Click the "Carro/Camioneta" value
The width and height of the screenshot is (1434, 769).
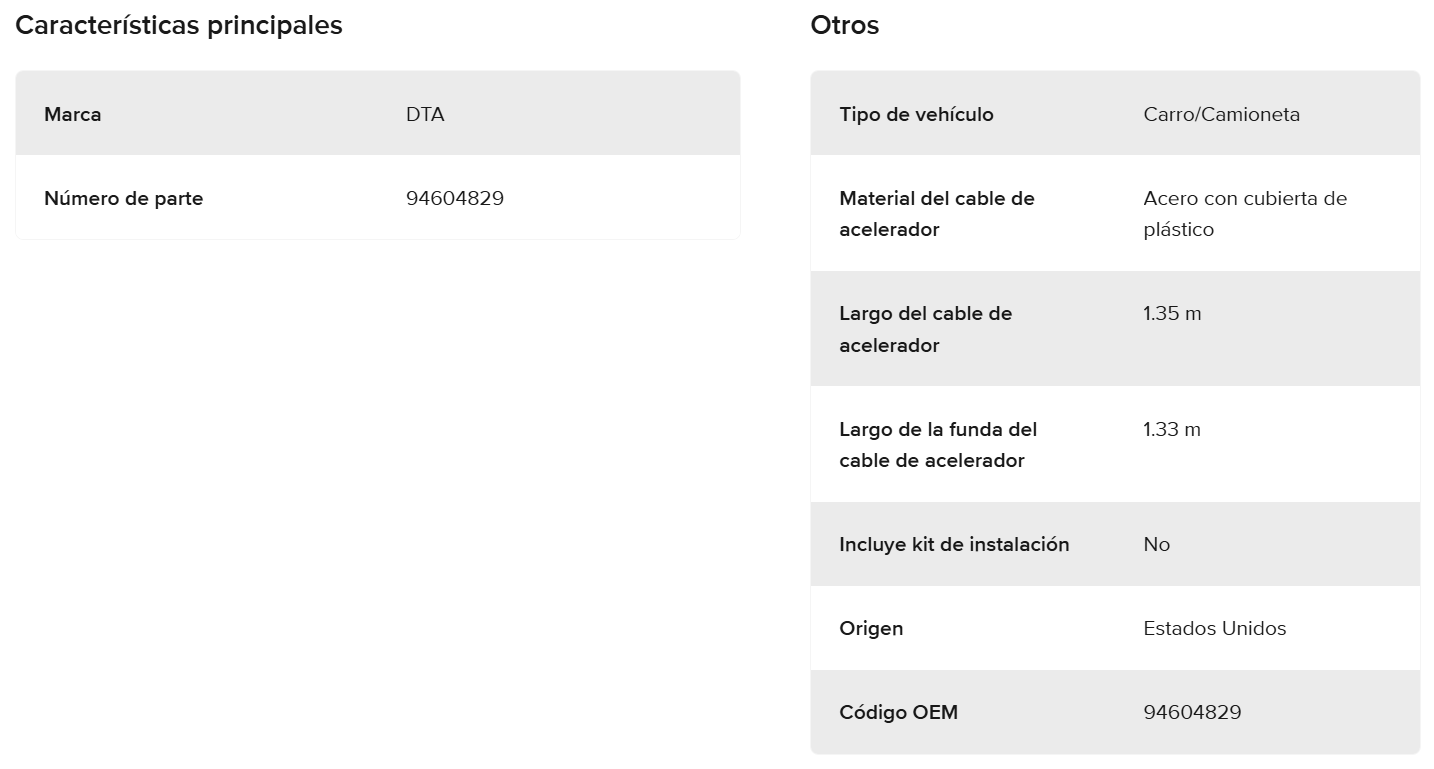[1222, 114]
